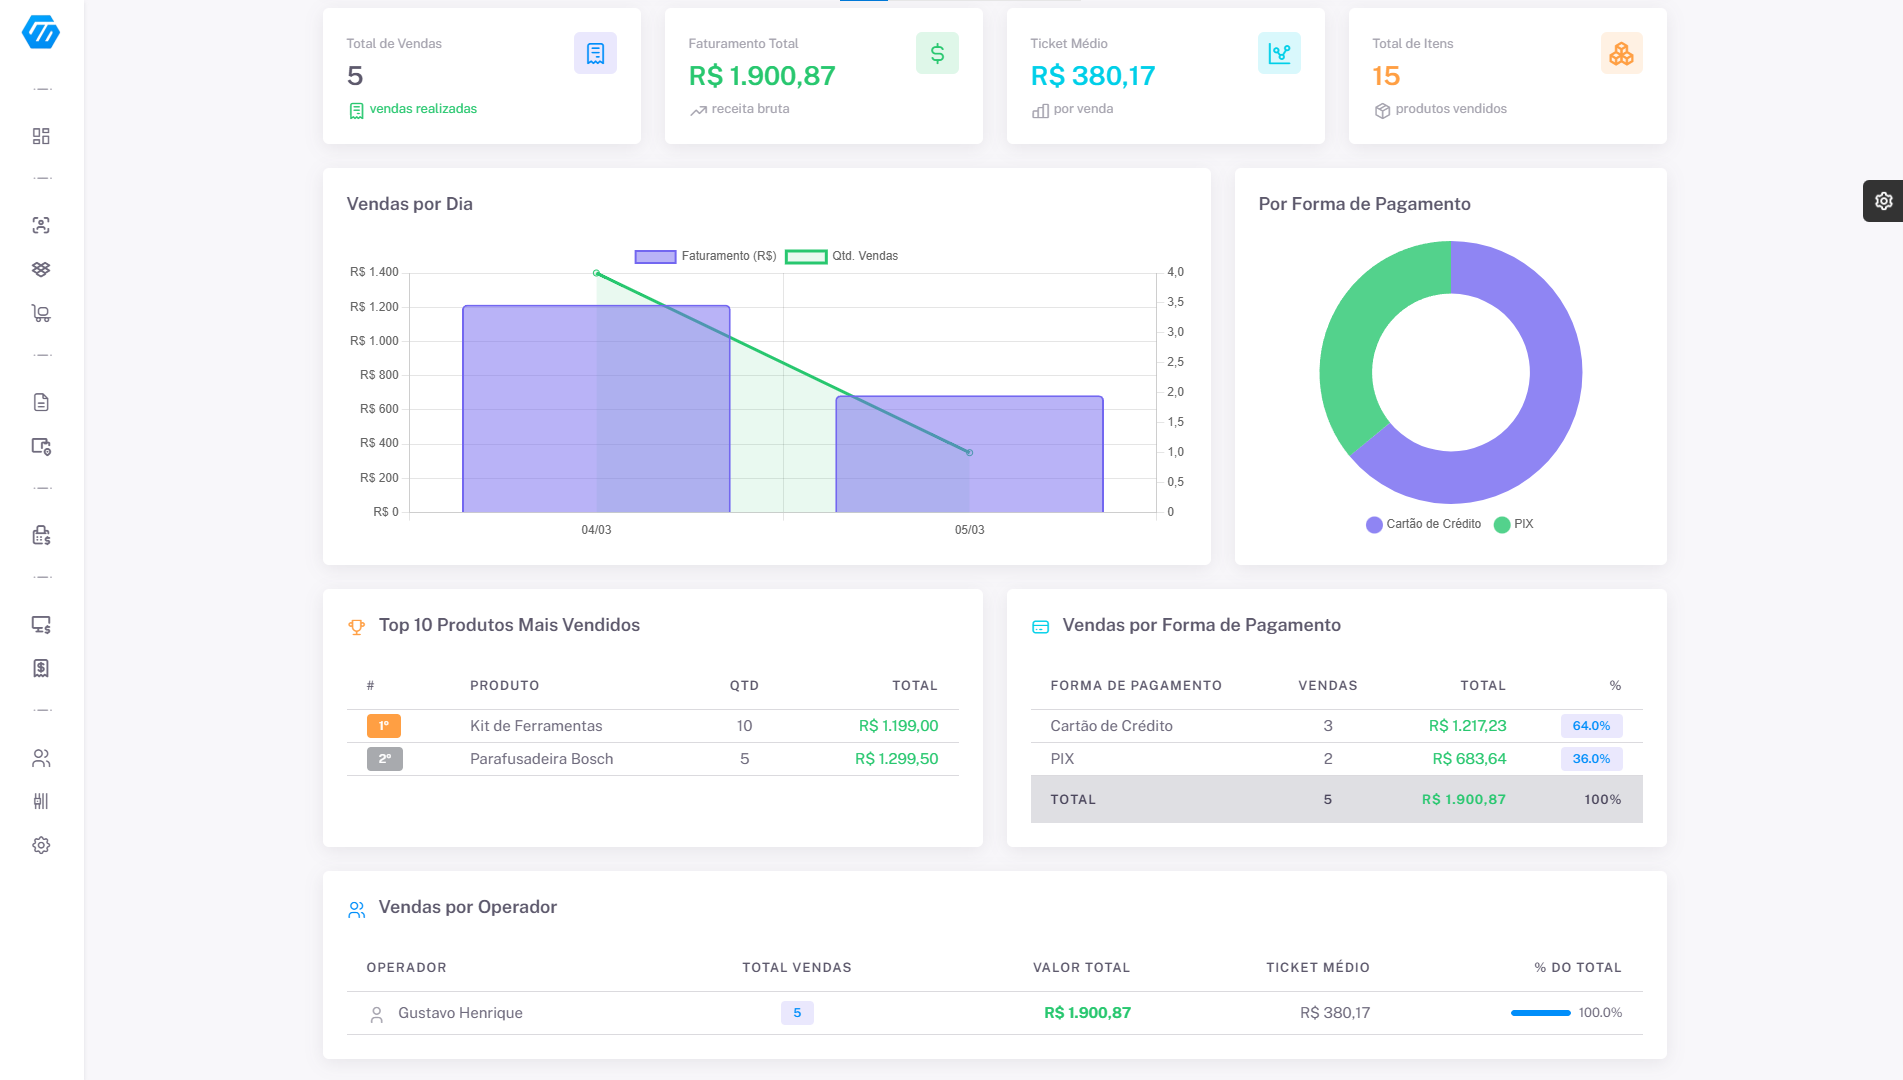Screen dimensions: 1903x1080
Task: Open the settings gear in sidebar
Action: coord(41,845)
